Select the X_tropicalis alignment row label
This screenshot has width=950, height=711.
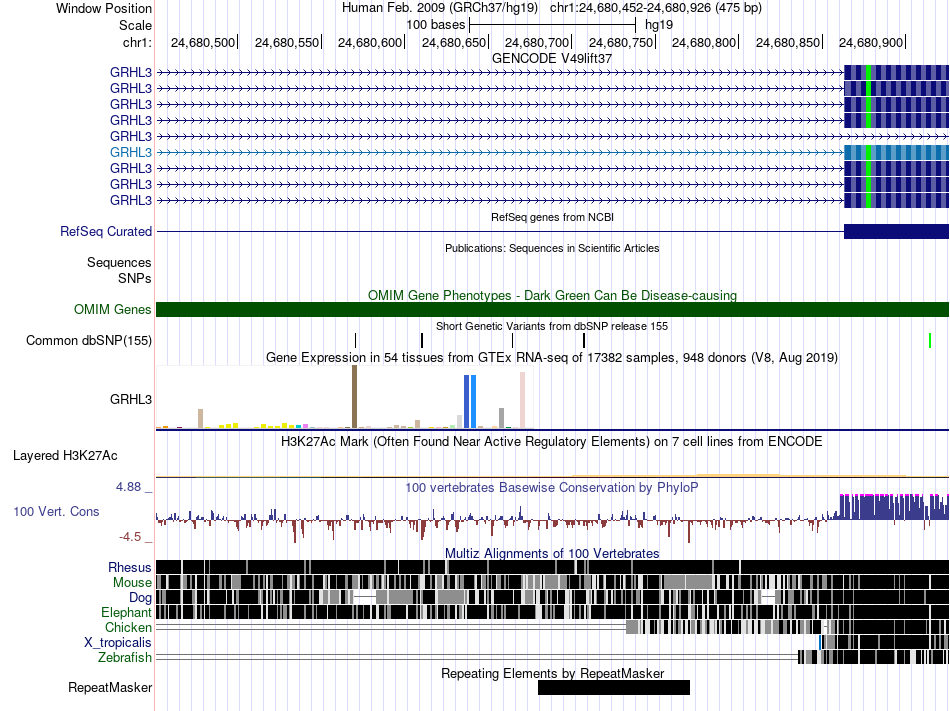pos(118,643)
